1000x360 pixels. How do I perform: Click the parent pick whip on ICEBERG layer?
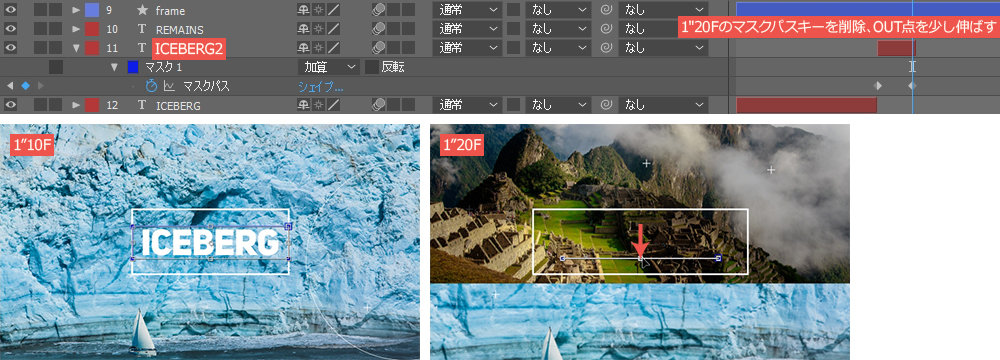click(x=605, y=105)
